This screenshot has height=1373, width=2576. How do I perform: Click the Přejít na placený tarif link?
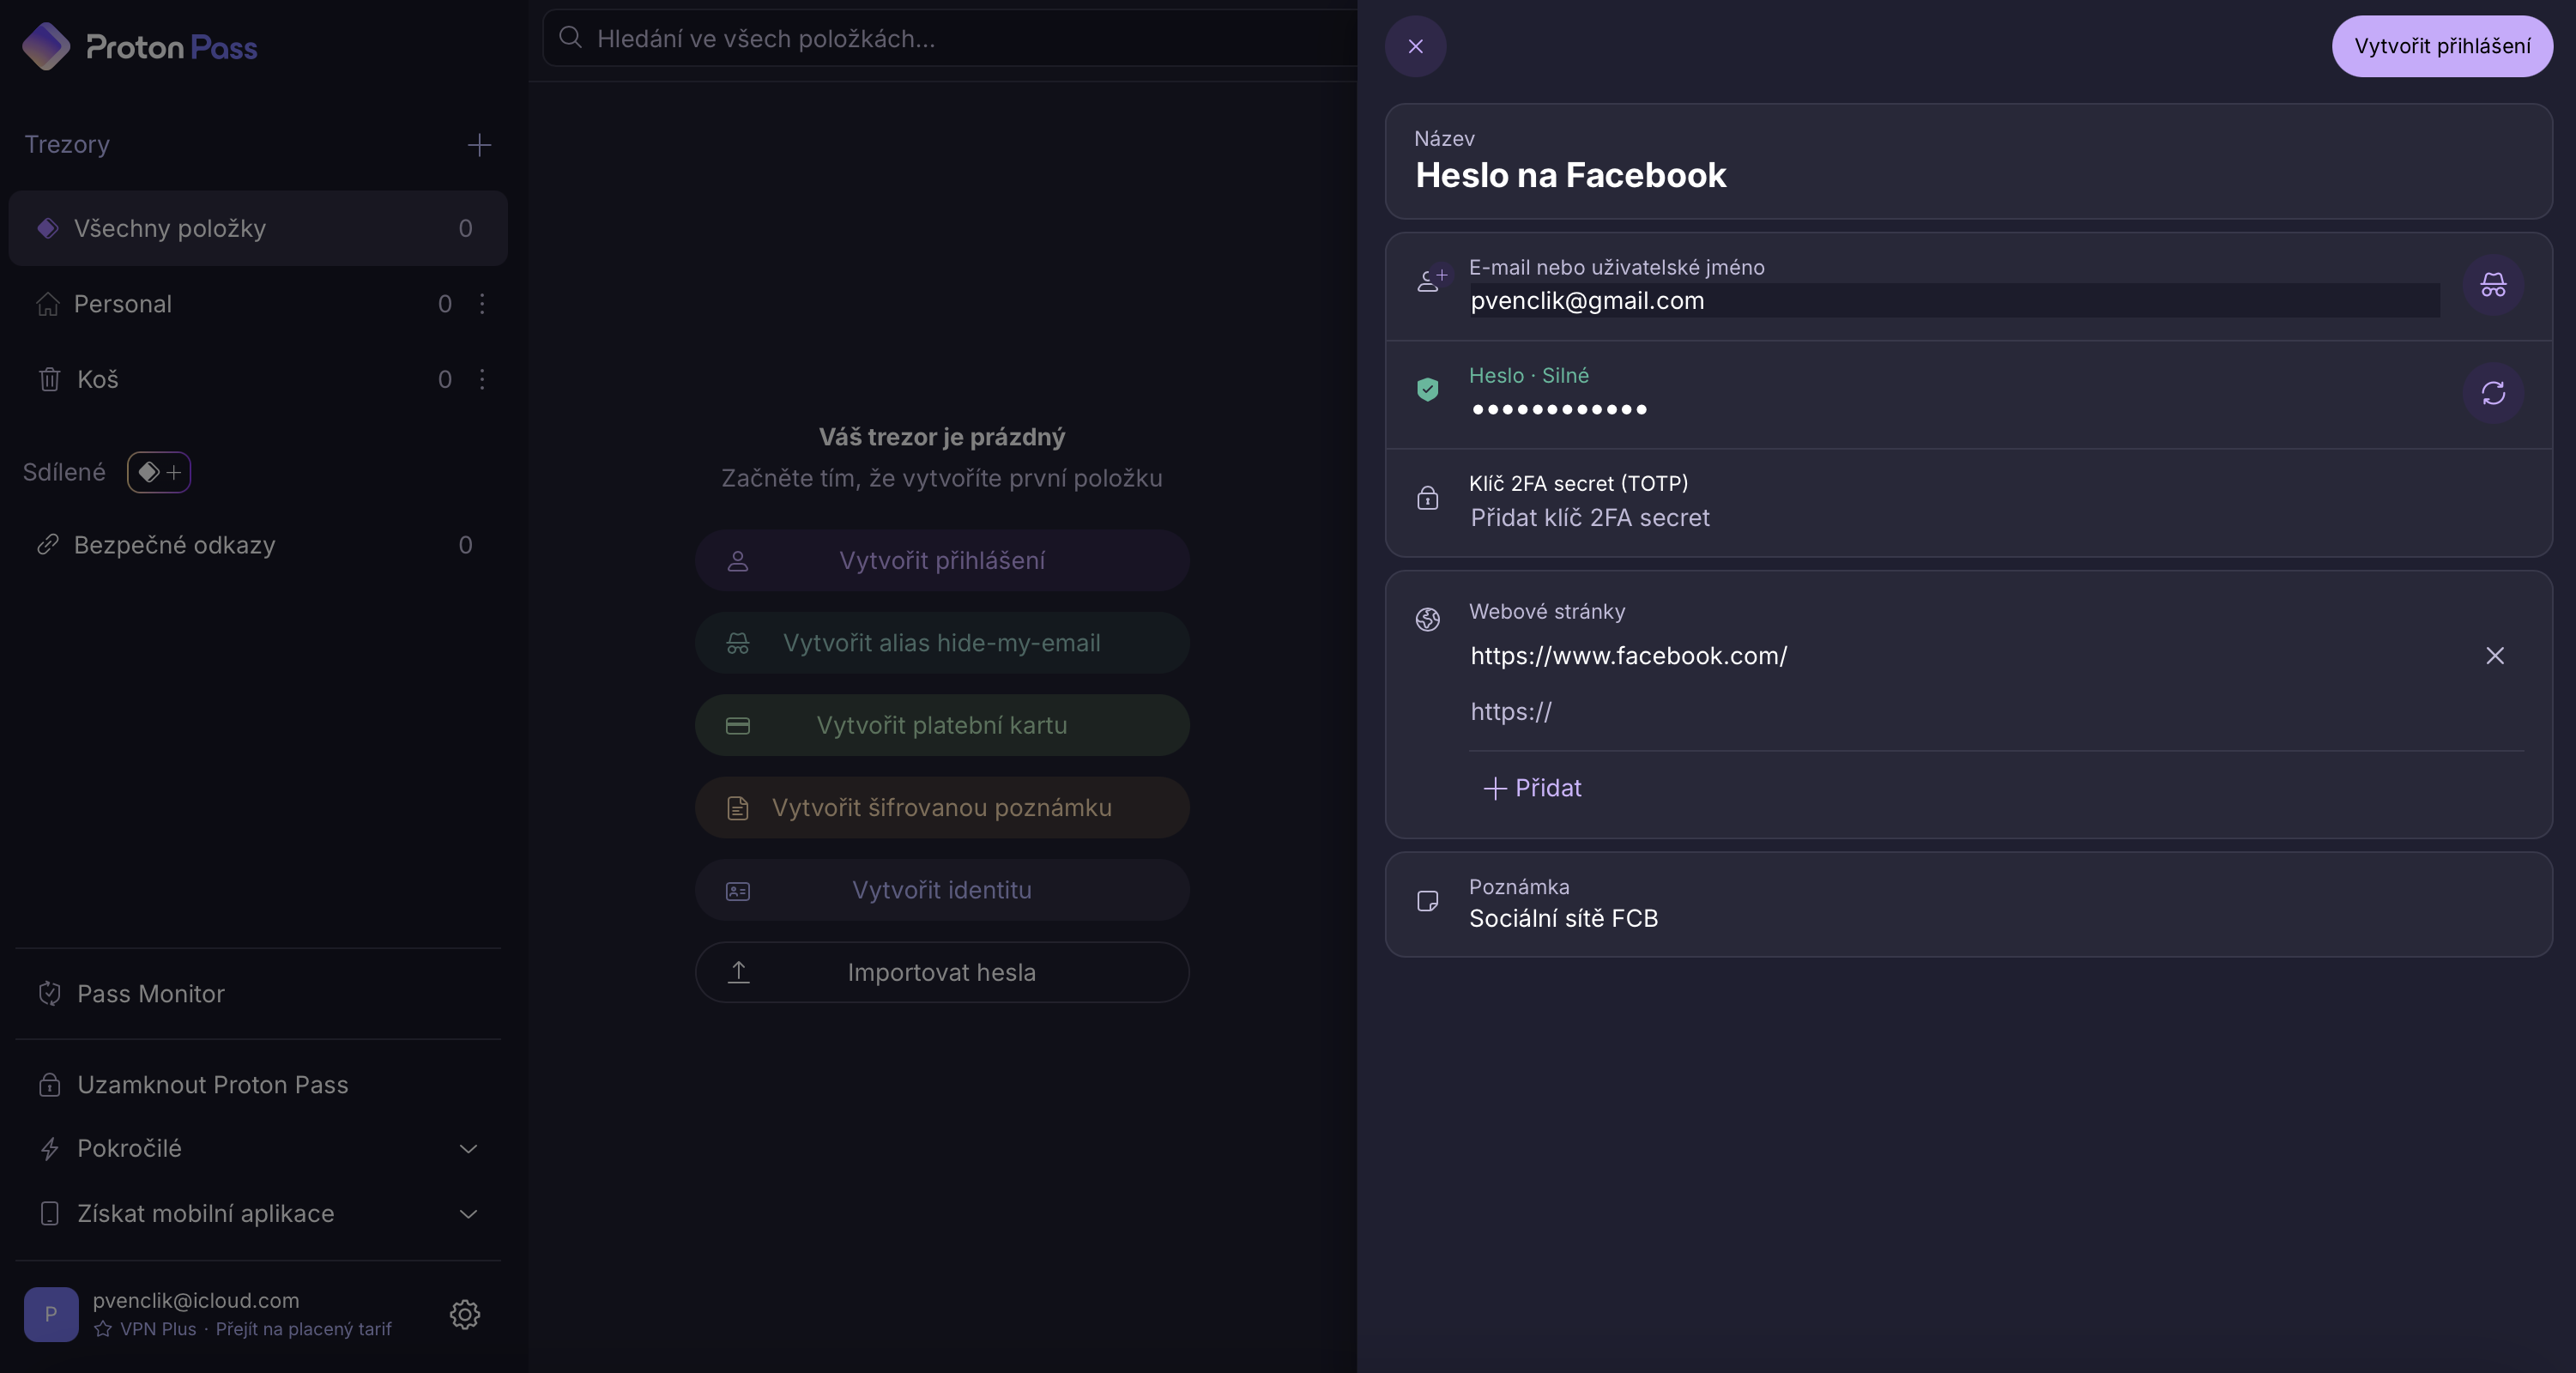tap(303, 1329)
